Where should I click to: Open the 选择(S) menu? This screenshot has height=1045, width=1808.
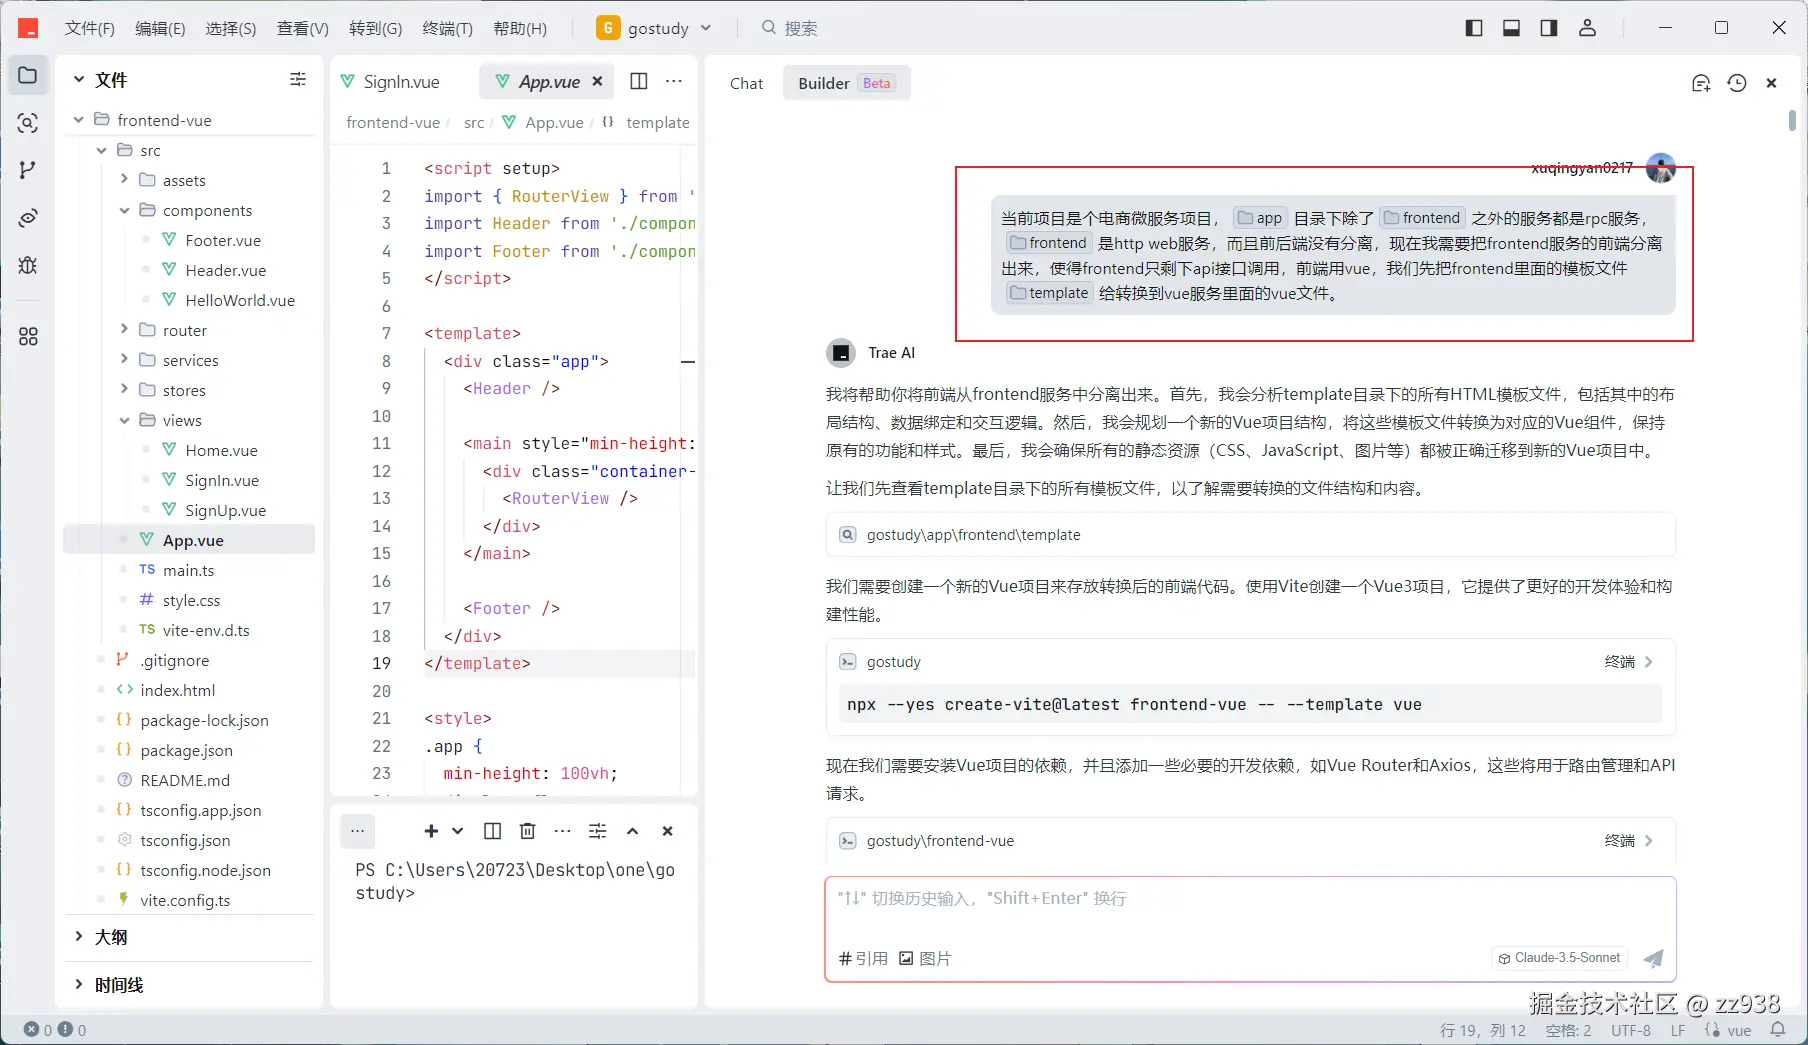point(231,28)
